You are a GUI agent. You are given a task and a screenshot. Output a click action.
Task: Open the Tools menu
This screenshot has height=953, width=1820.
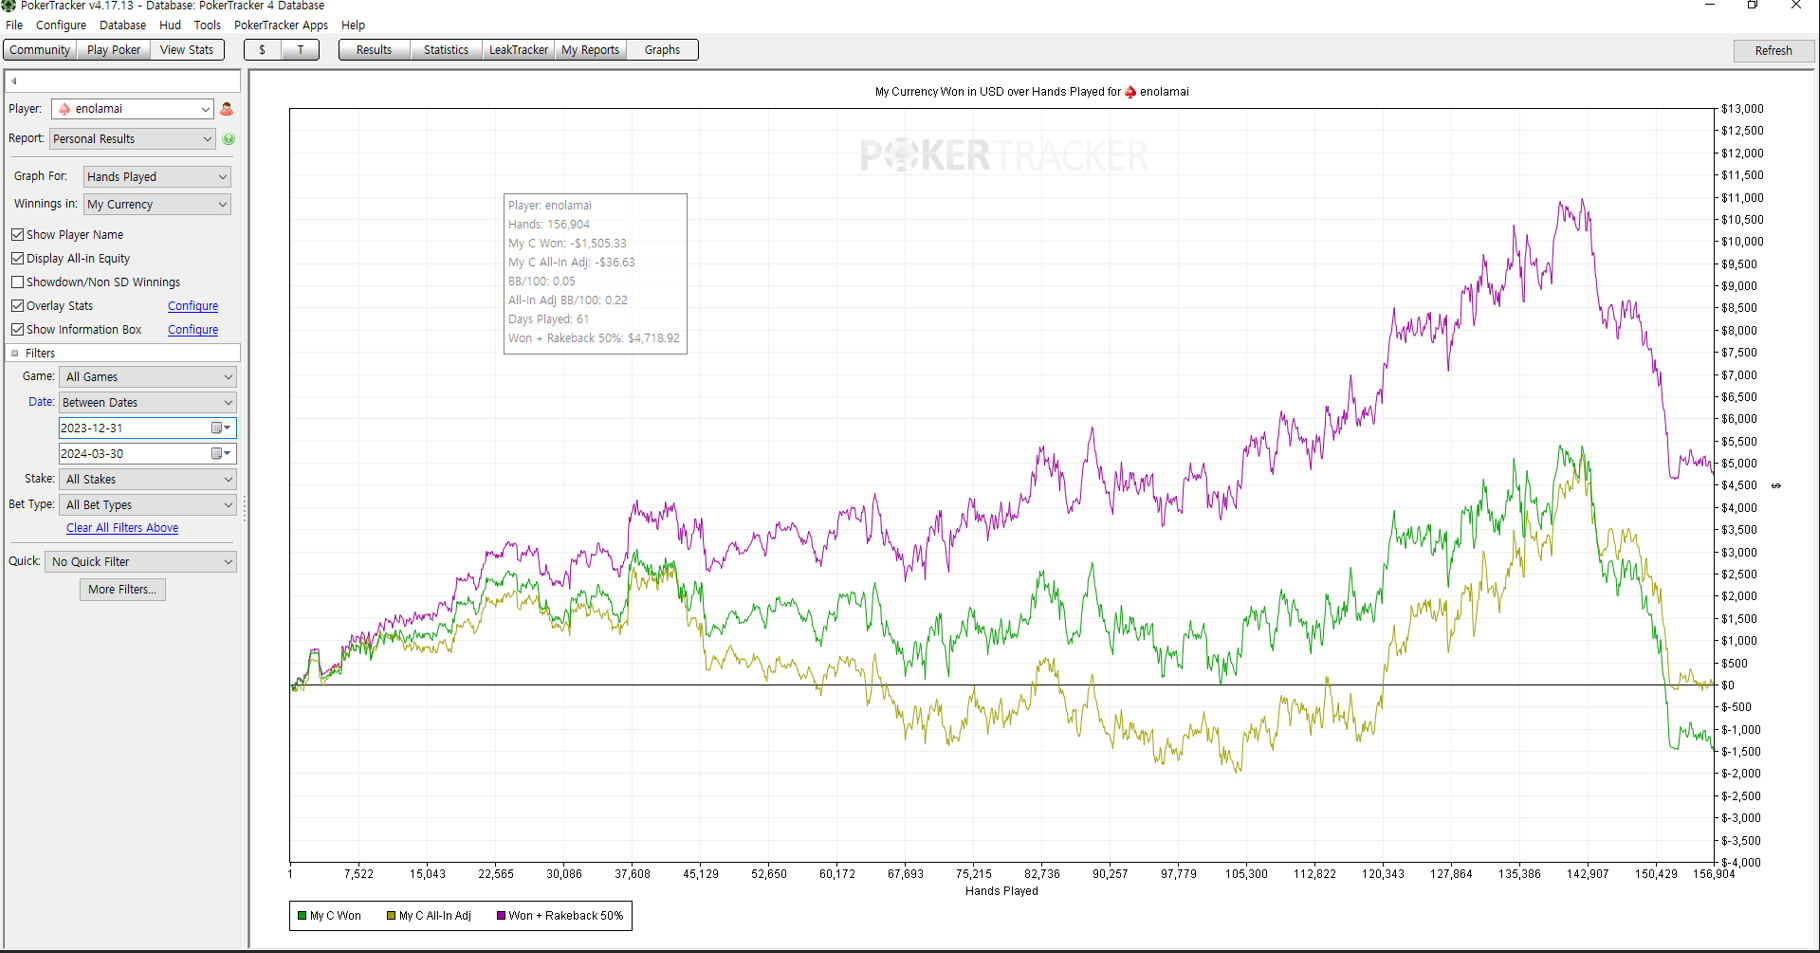point(207,25)
